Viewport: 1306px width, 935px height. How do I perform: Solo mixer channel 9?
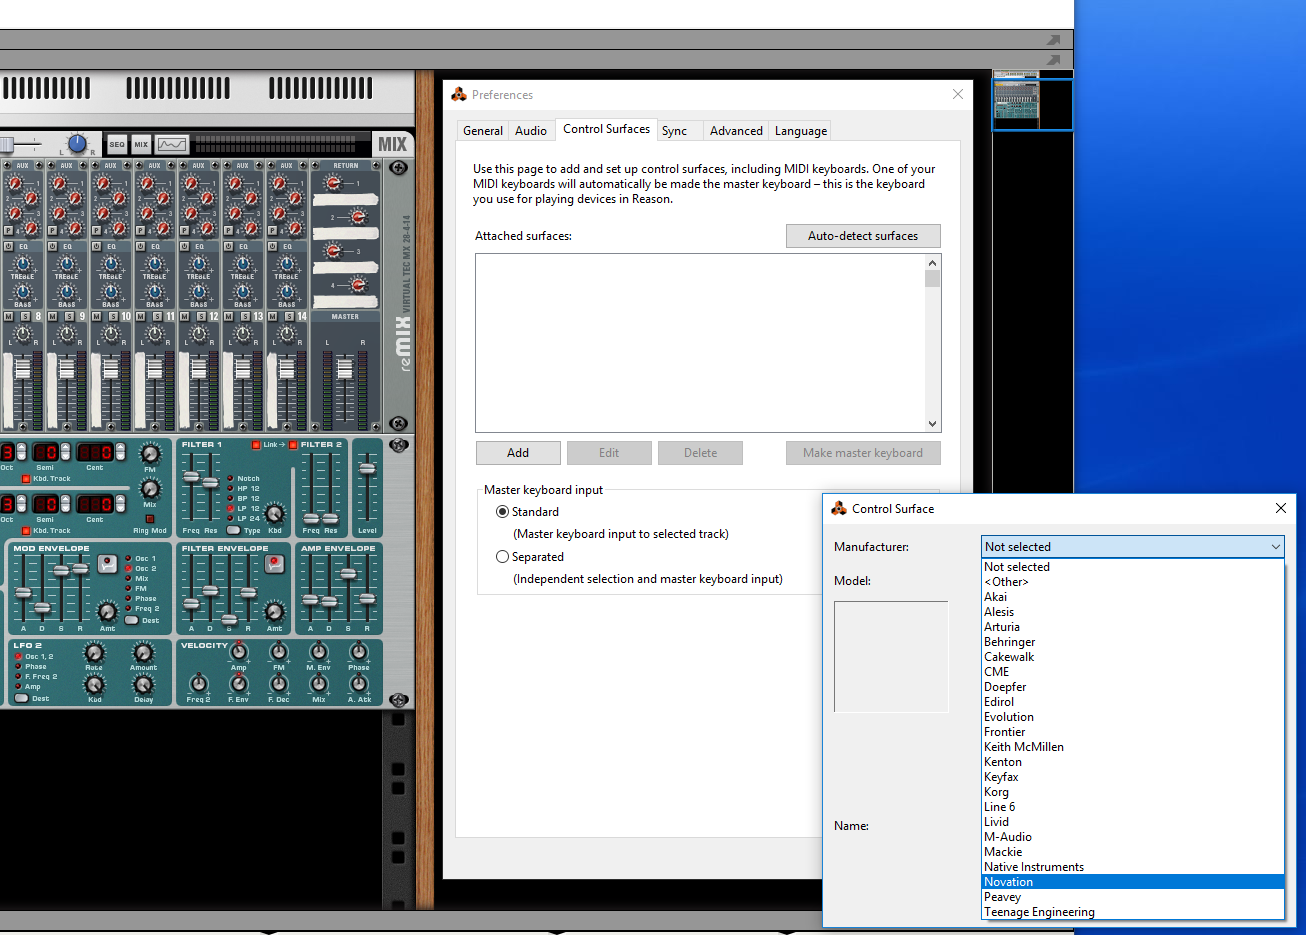click(x=69, y=316)
